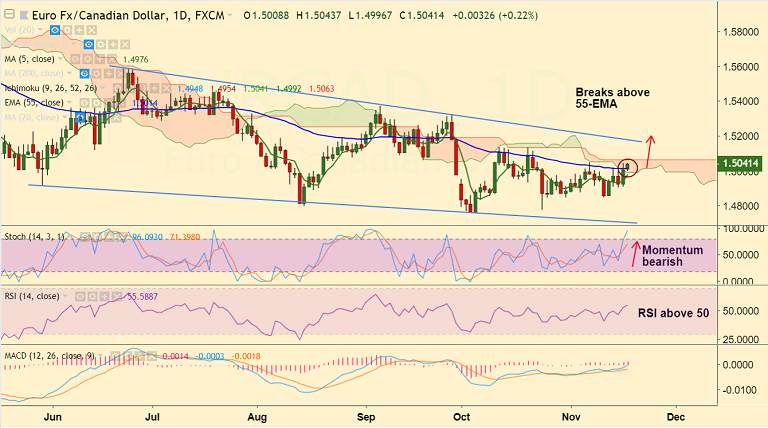This screenshot has width=768, height=428.
Task: Remove RSI (14, close) indicator with X
Action: [x=117, y=297]
